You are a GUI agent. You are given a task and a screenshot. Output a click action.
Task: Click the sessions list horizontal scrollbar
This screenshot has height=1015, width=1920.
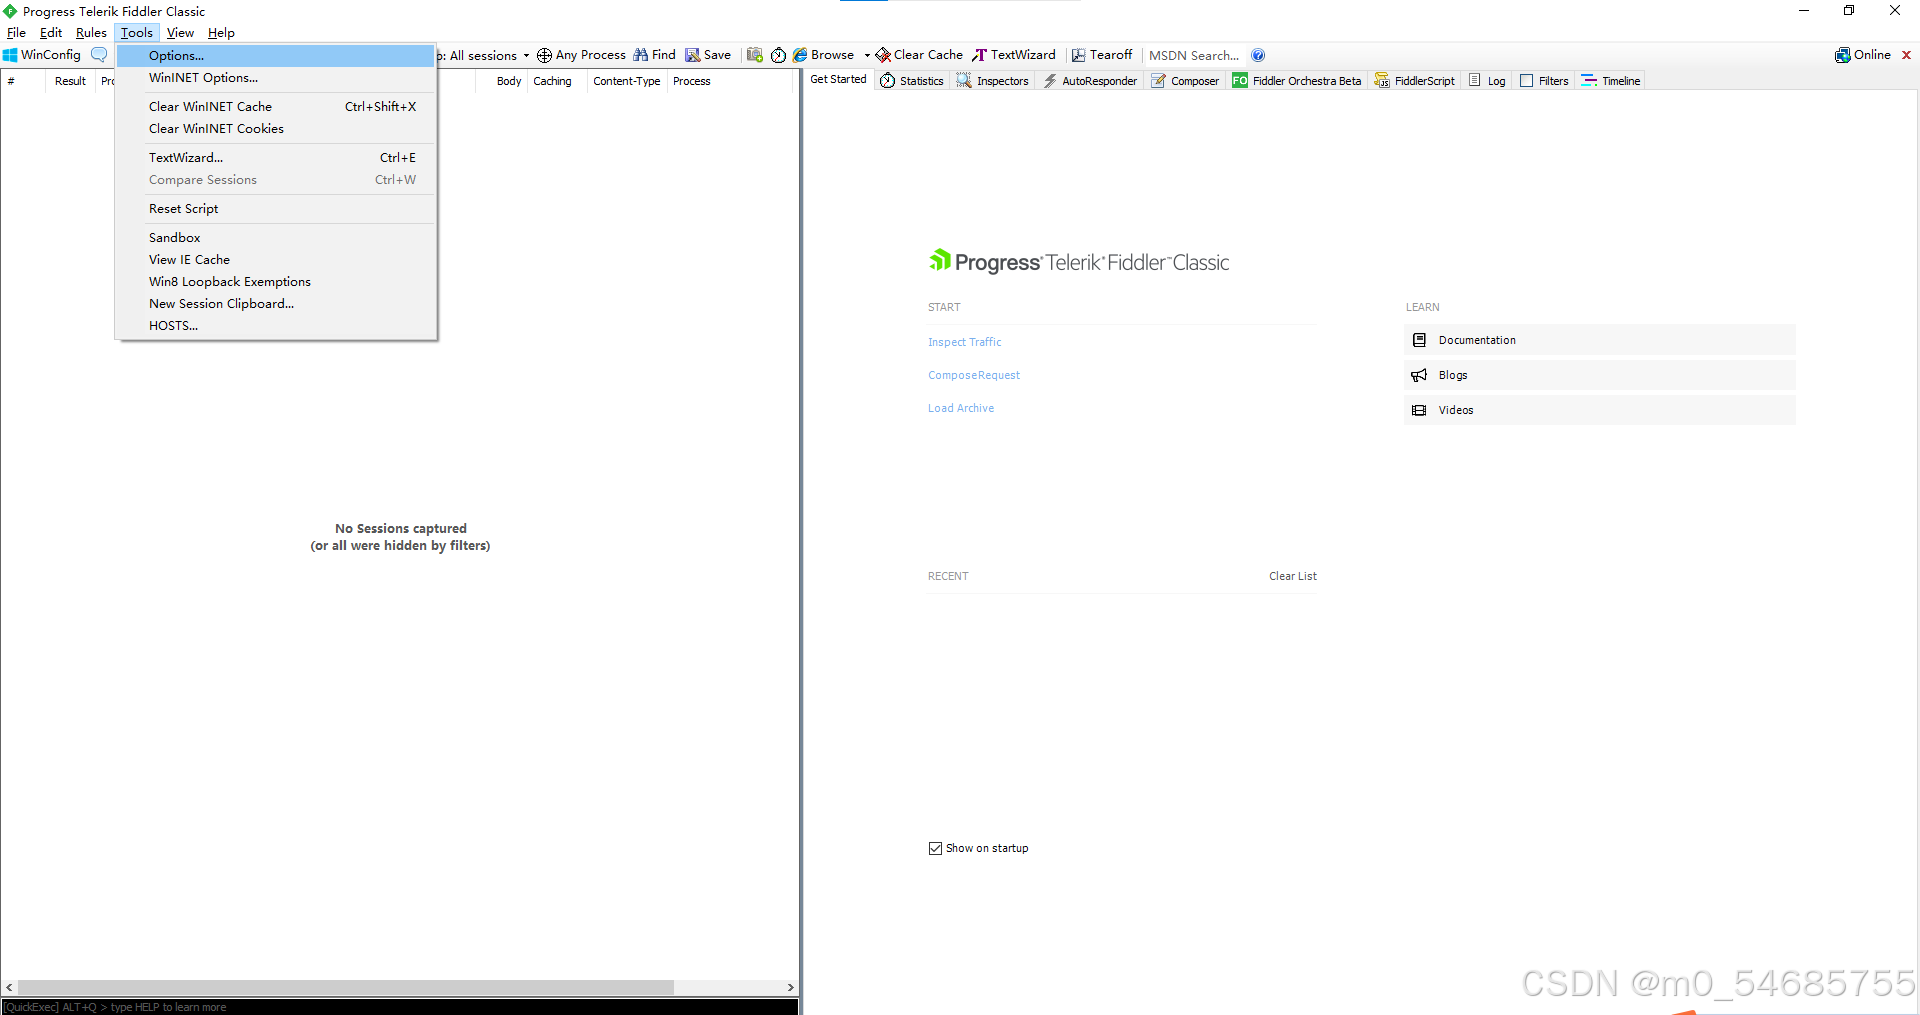345,987
